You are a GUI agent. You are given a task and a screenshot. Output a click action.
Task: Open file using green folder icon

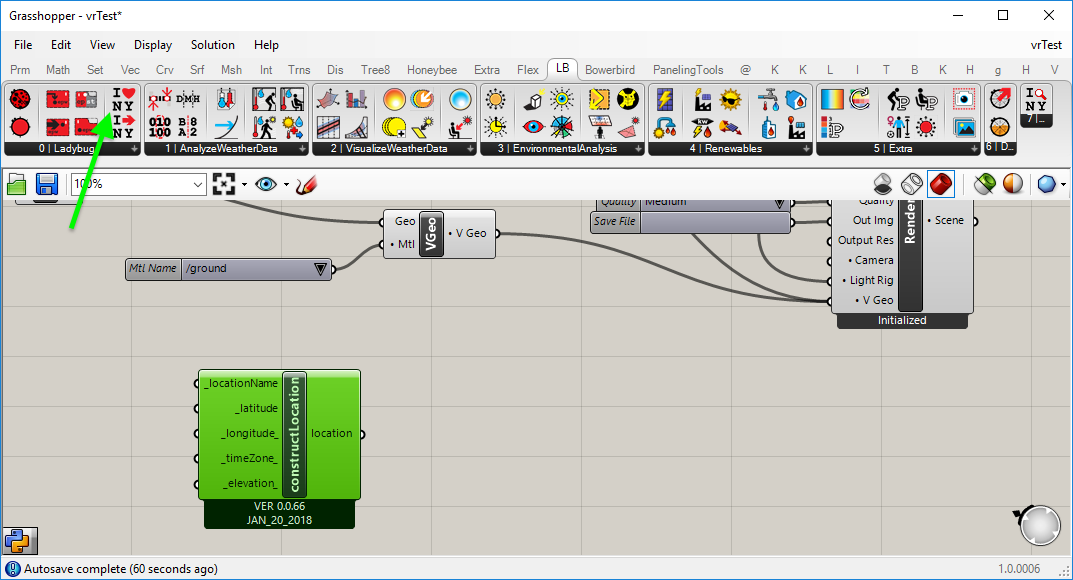pyautogui.click(x=16, y=184)
